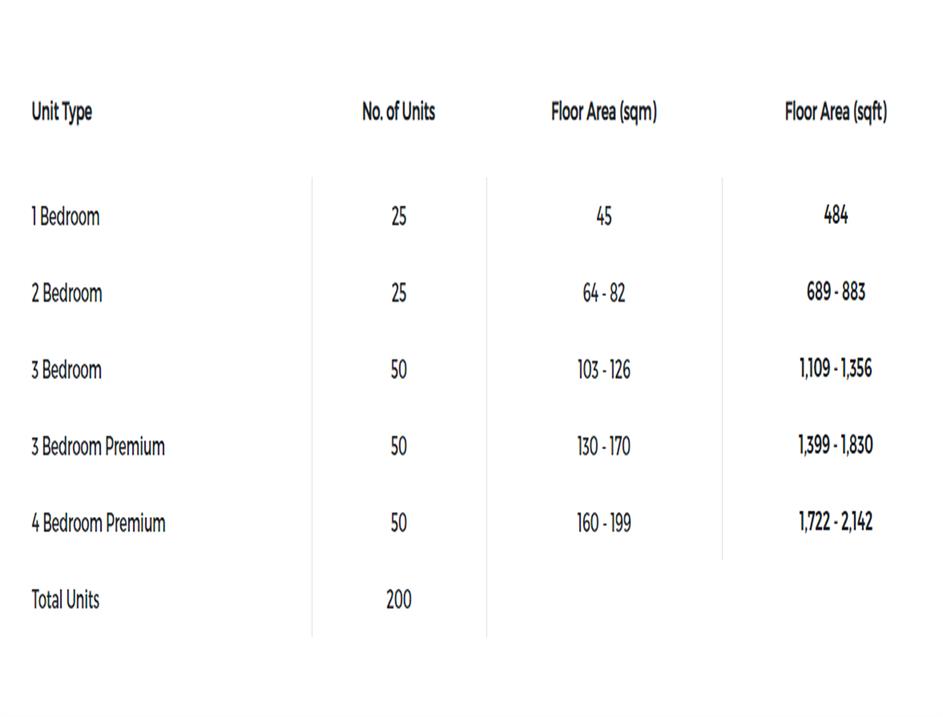Click the total units value 200
943x717 pixels.
(x=398, y=600)
